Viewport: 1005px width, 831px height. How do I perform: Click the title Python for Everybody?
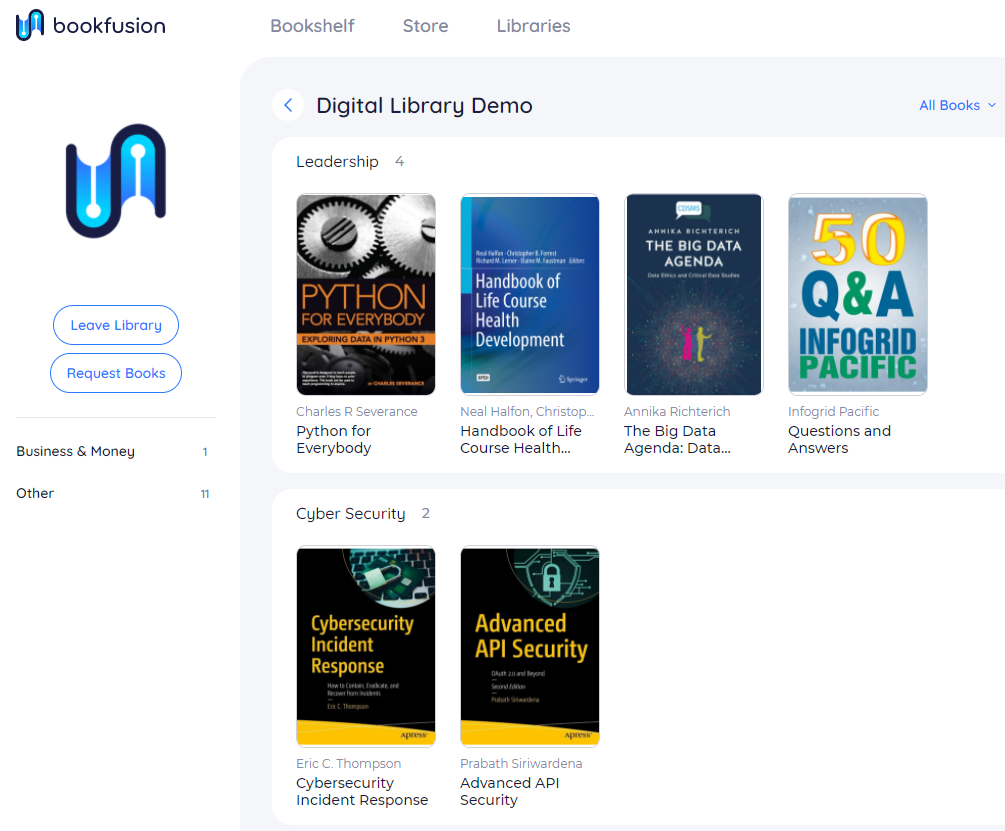(x=334, y=440)
